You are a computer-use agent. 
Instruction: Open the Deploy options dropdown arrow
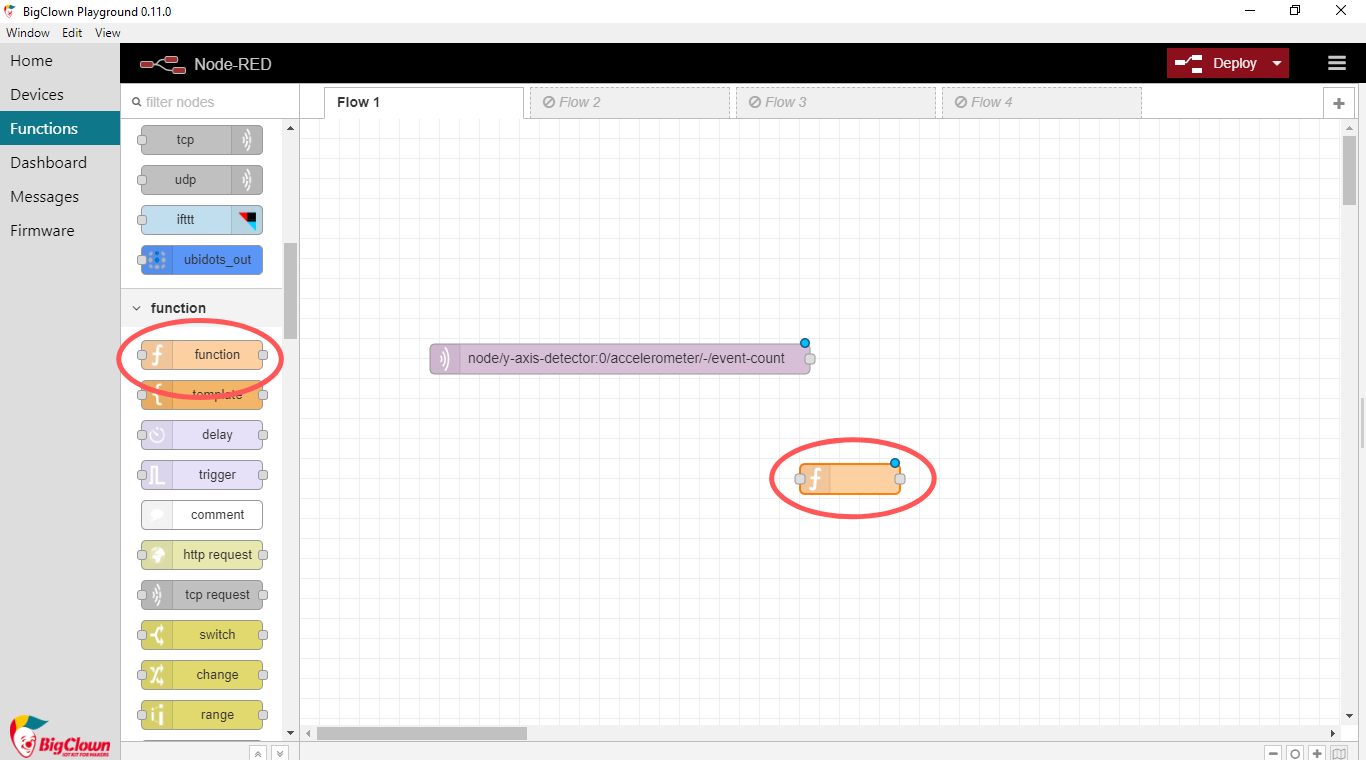1276,63
